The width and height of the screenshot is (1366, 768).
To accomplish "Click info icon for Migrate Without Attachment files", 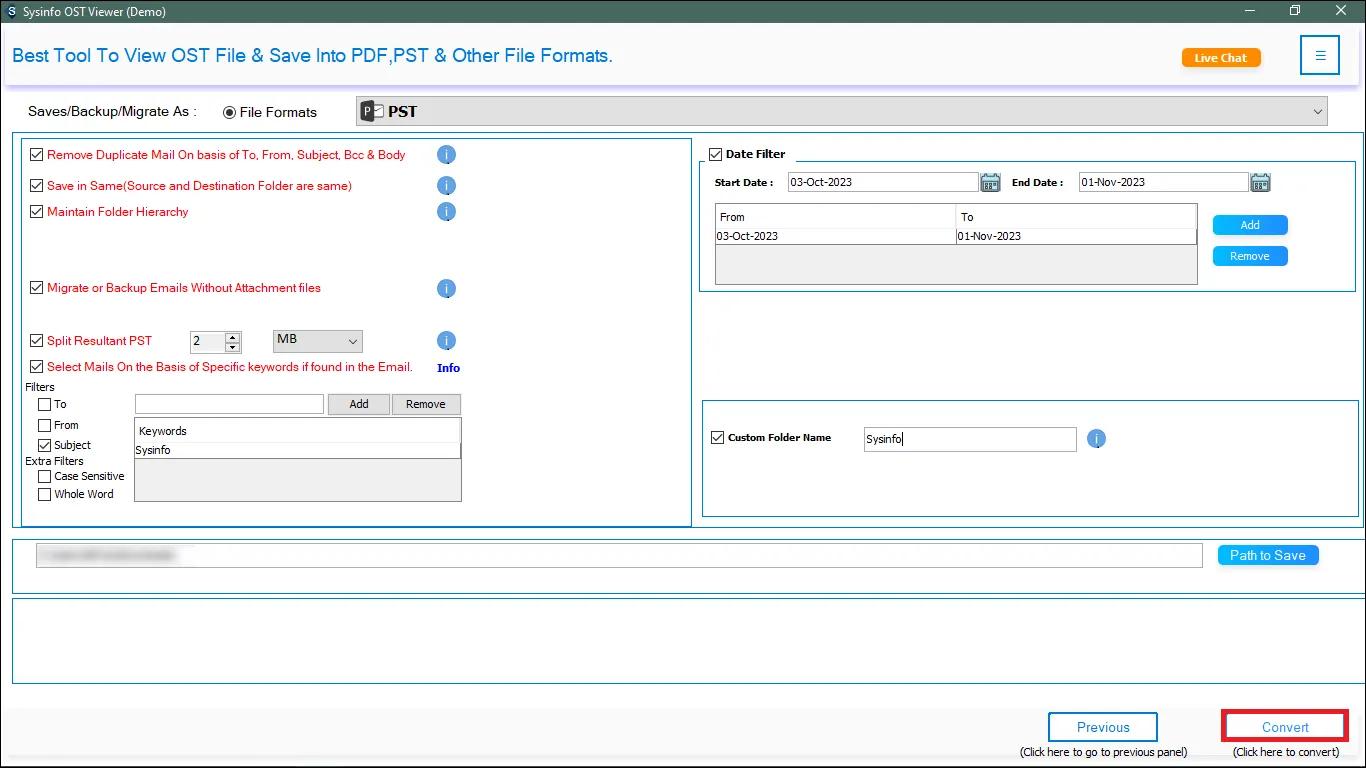I will pyautogui.click(x=447, y=289).
